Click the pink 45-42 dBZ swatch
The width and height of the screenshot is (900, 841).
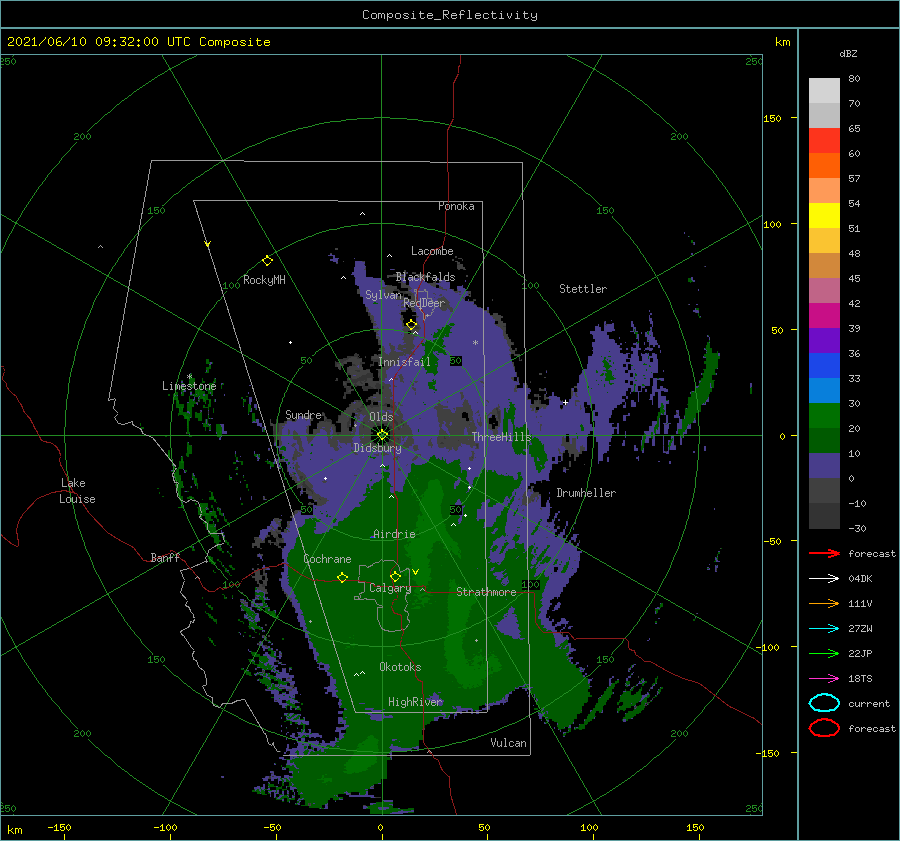click(x=824, y=290)
